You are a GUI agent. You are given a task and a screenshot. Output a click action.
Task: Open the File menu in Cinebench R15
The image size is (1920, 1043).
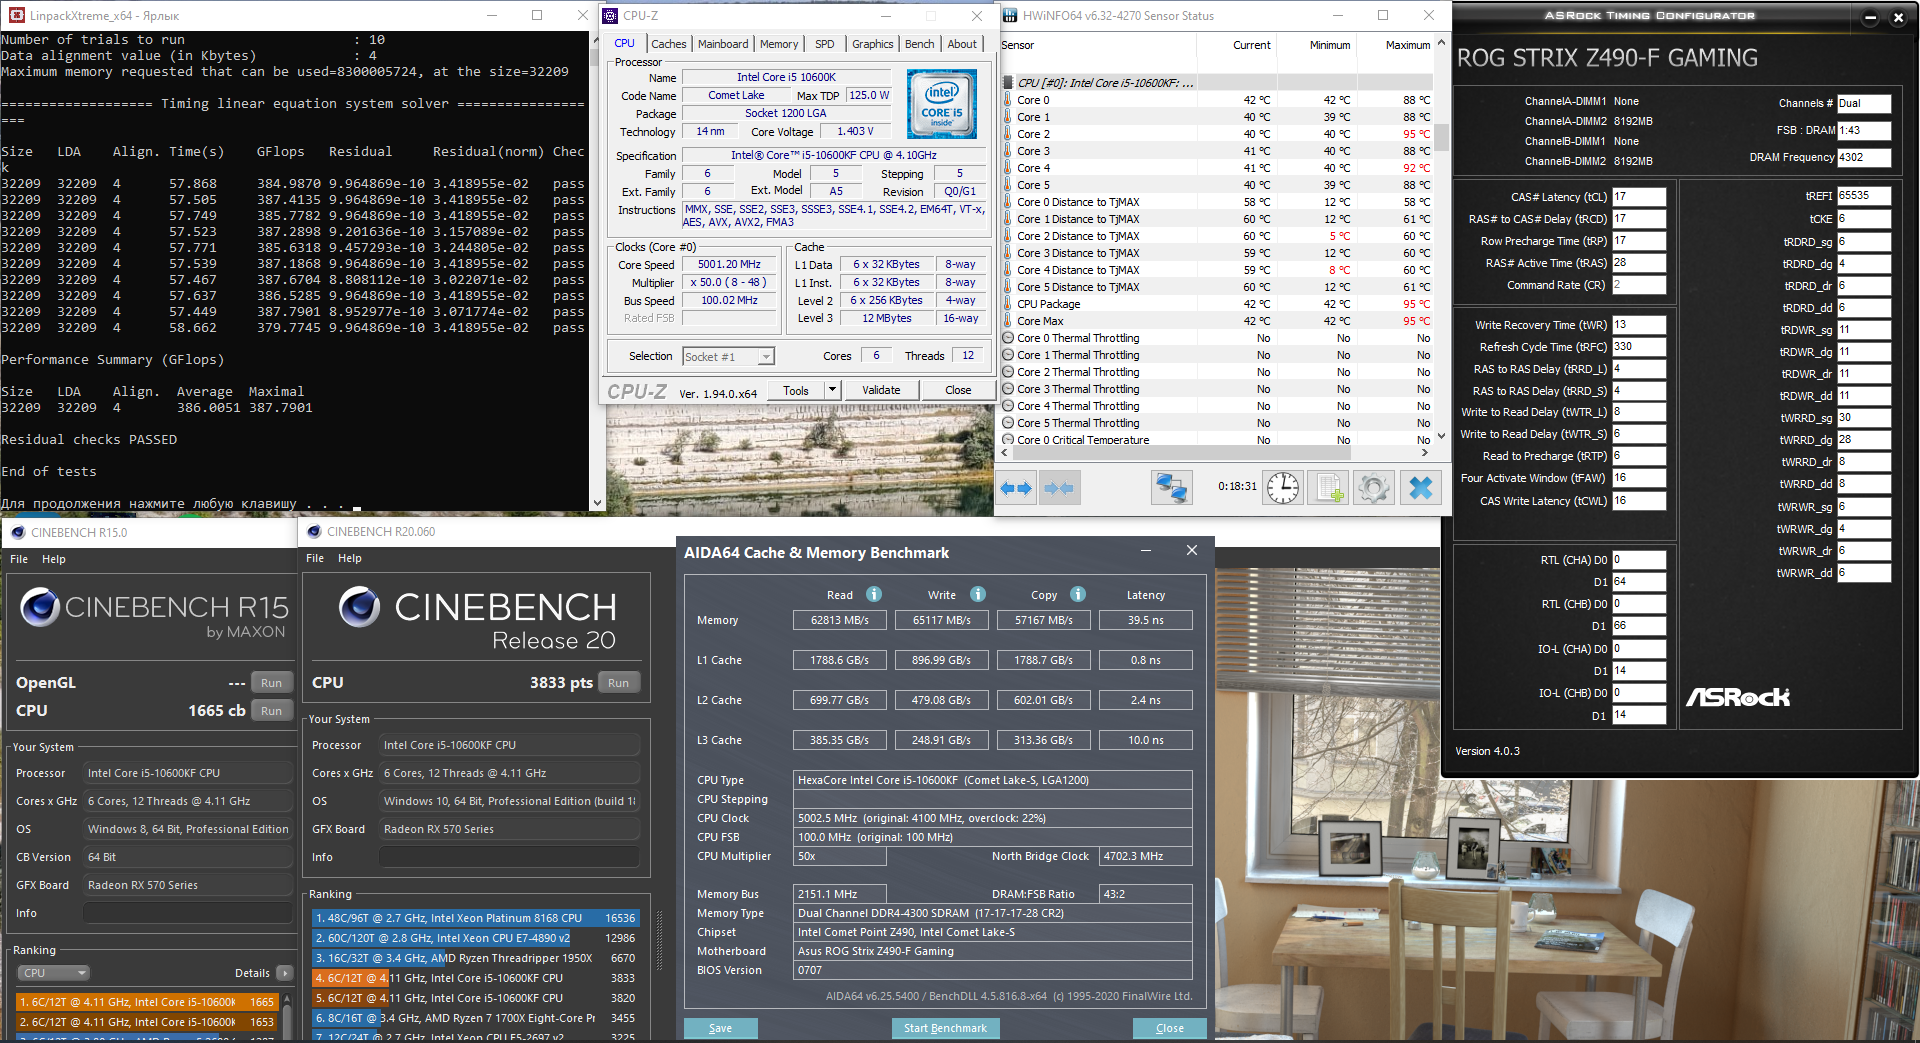coord(19,559)
